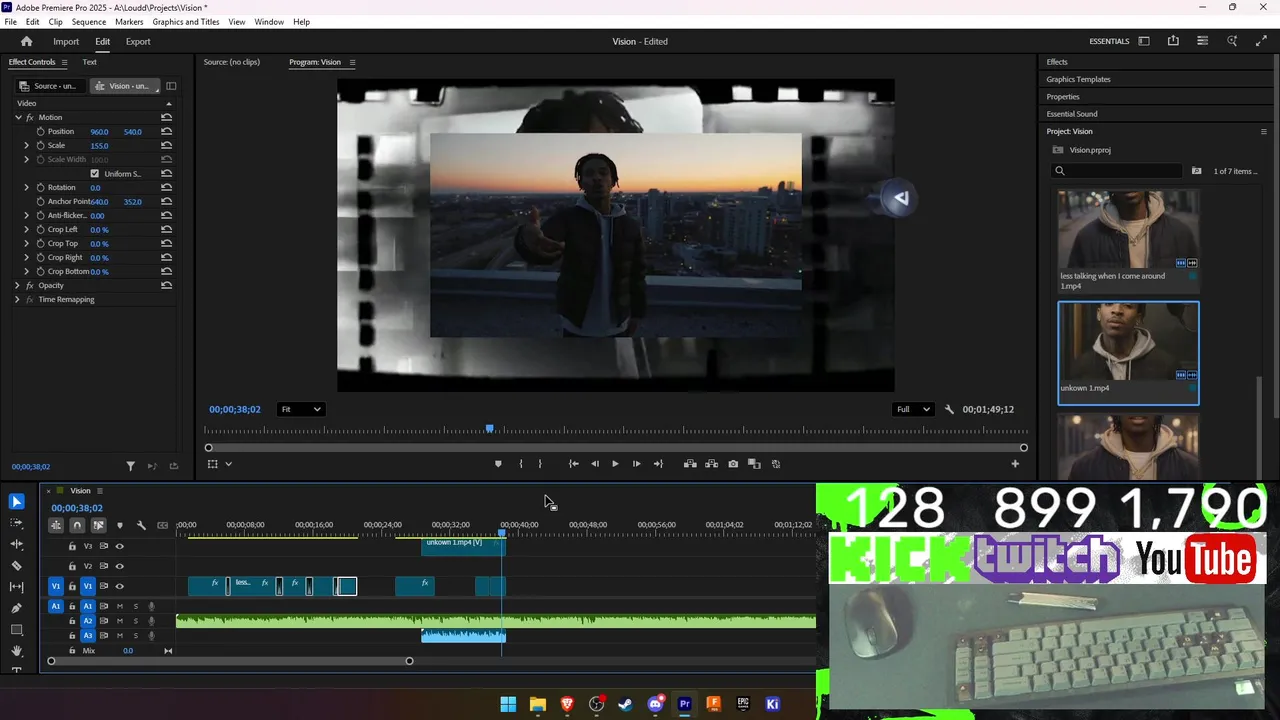Viewport: 1280px width, 720px height.
Task: Expand the Rotation property
Action: 27,187
